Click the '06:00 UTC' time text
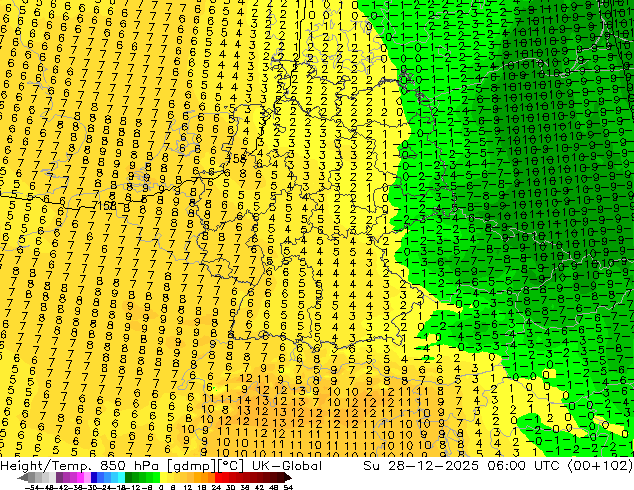The image size is (634, 490). coord(526,466)
